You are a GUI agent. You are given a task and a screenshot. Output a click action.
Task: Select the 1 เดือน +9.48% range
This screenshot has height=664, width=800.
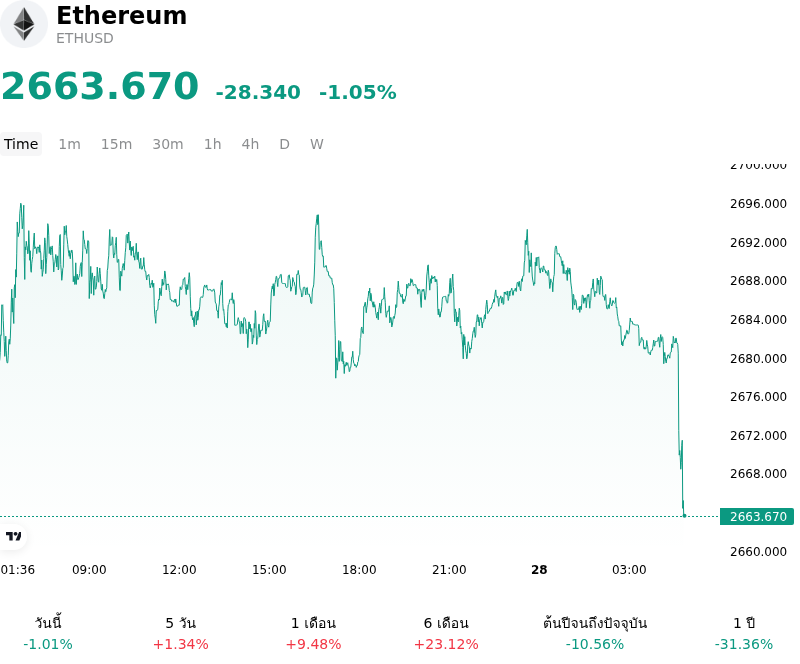(313, 633)
